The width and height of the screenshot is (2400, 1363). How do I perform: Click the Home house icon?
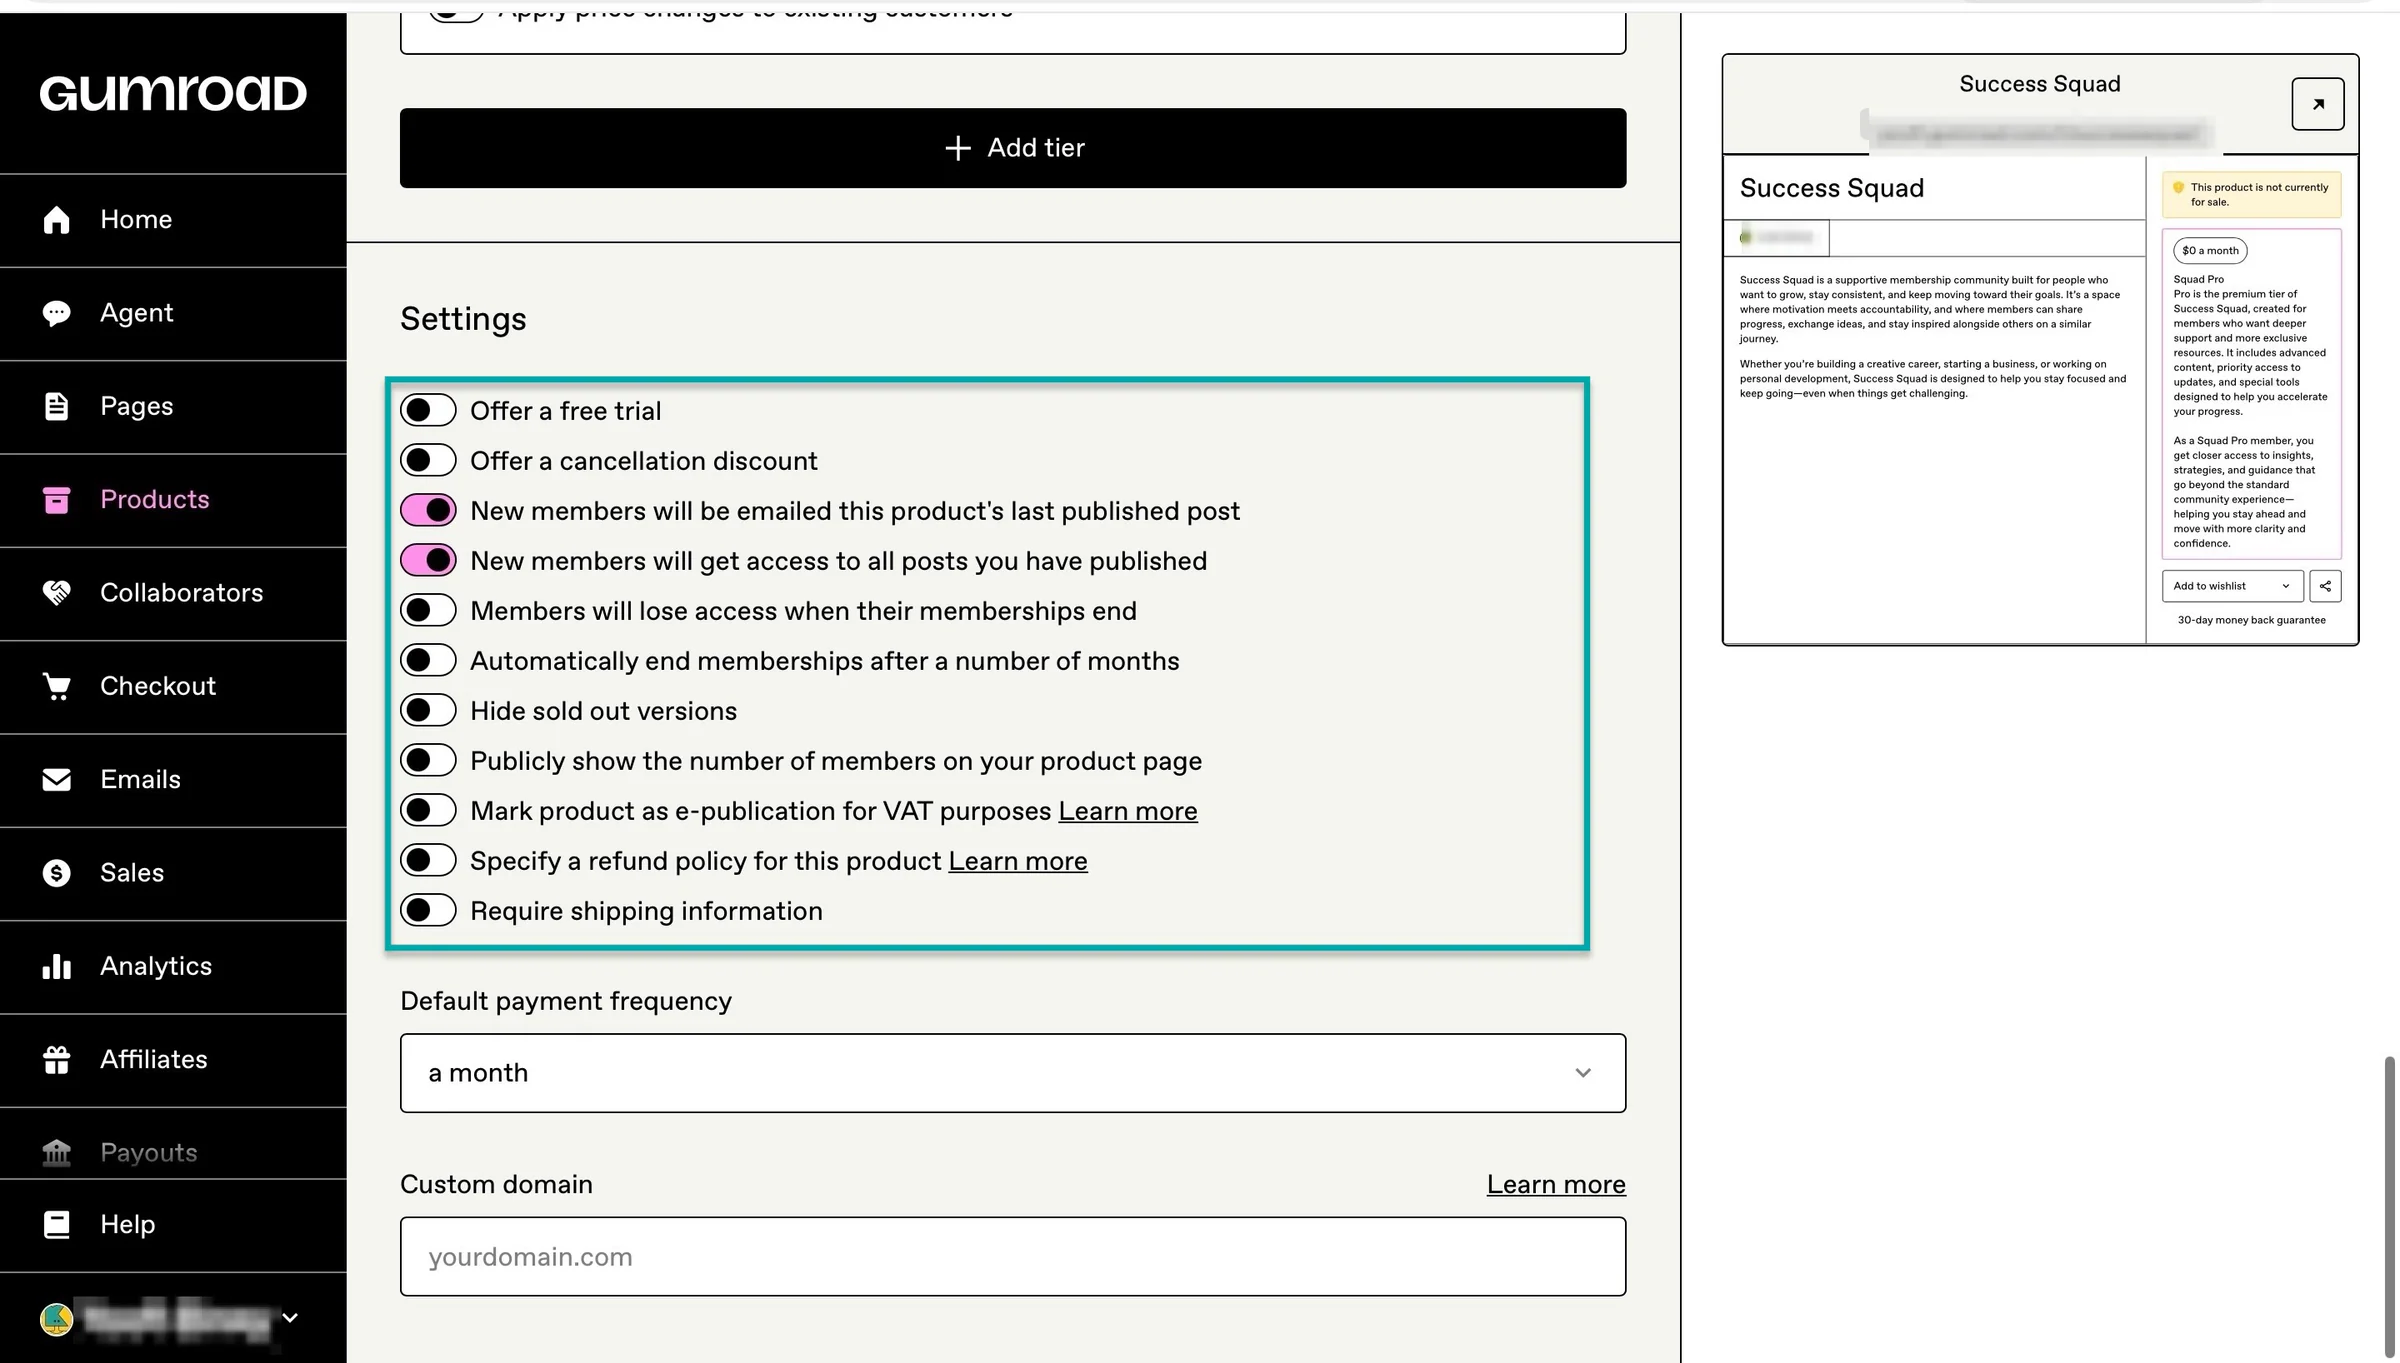point(57,220)
